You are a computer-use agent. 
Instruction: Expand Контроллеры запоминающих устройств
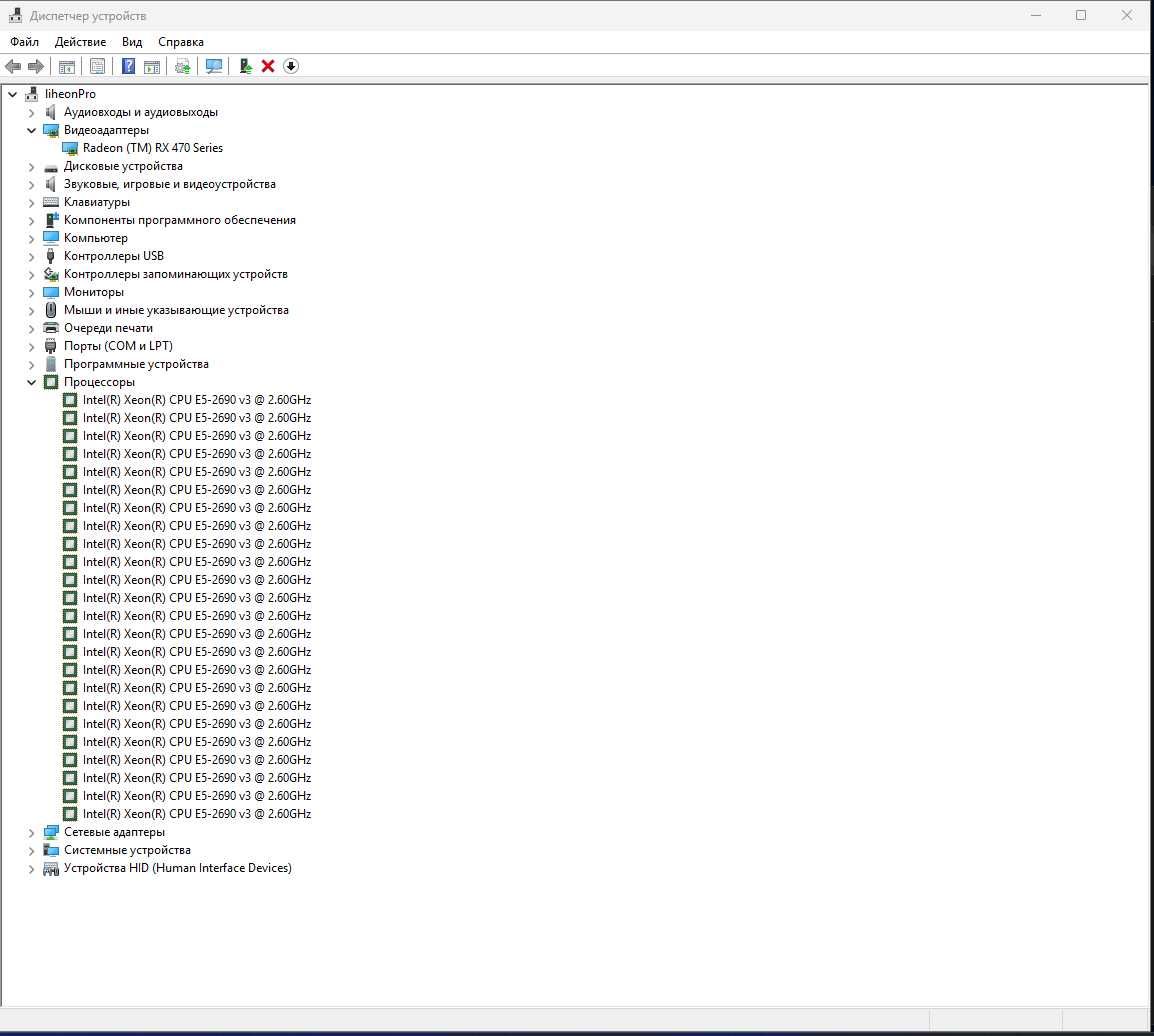[32, 274]
